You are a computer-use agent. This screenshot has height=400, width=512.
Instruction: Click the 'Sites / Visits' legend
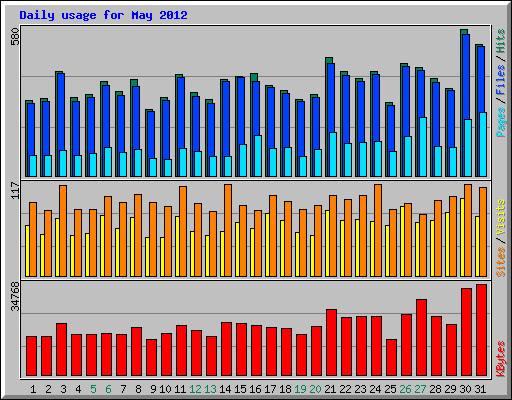click(501, 238)
